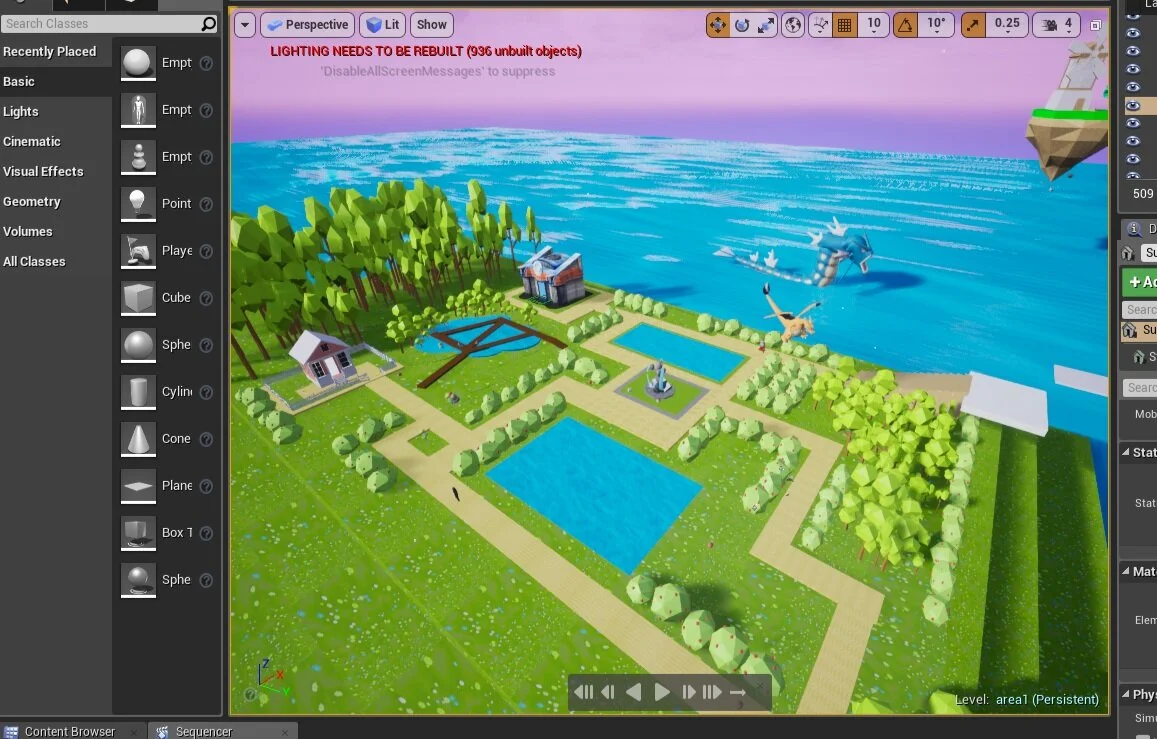Open the Perspective view mode menu
The image size is (1157, 739).
click(308, 25)
